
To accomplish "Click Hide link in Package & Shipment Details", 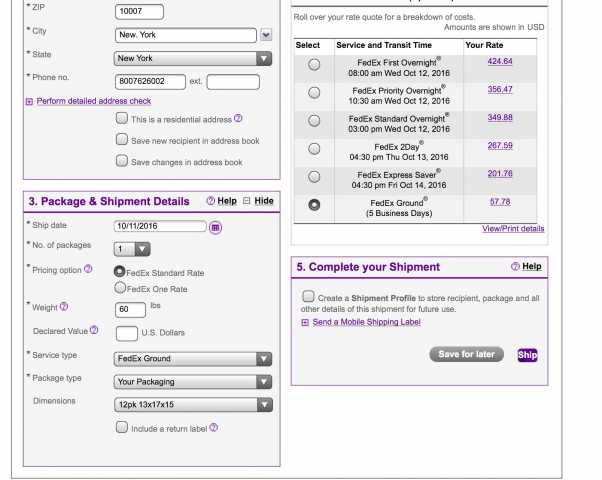I will pos(264,201).
